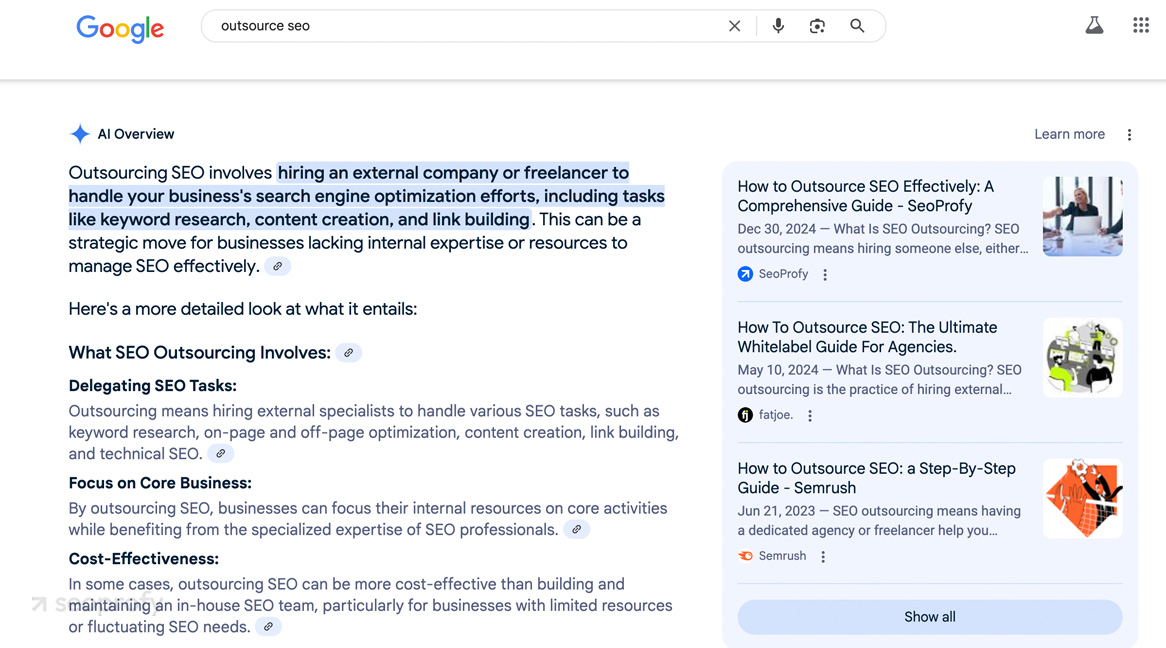This screenshot has height=648, width=1166.
Task: Click the magnifying glass search icon
Action: tap(857, 26)
